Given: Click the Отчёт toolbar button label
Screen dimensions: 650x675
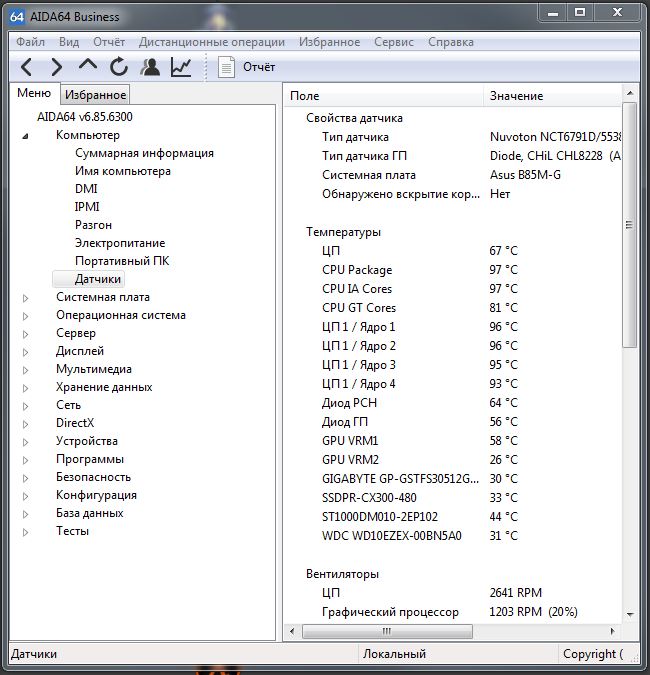Looking at the screenshot, I should (259, 67).
